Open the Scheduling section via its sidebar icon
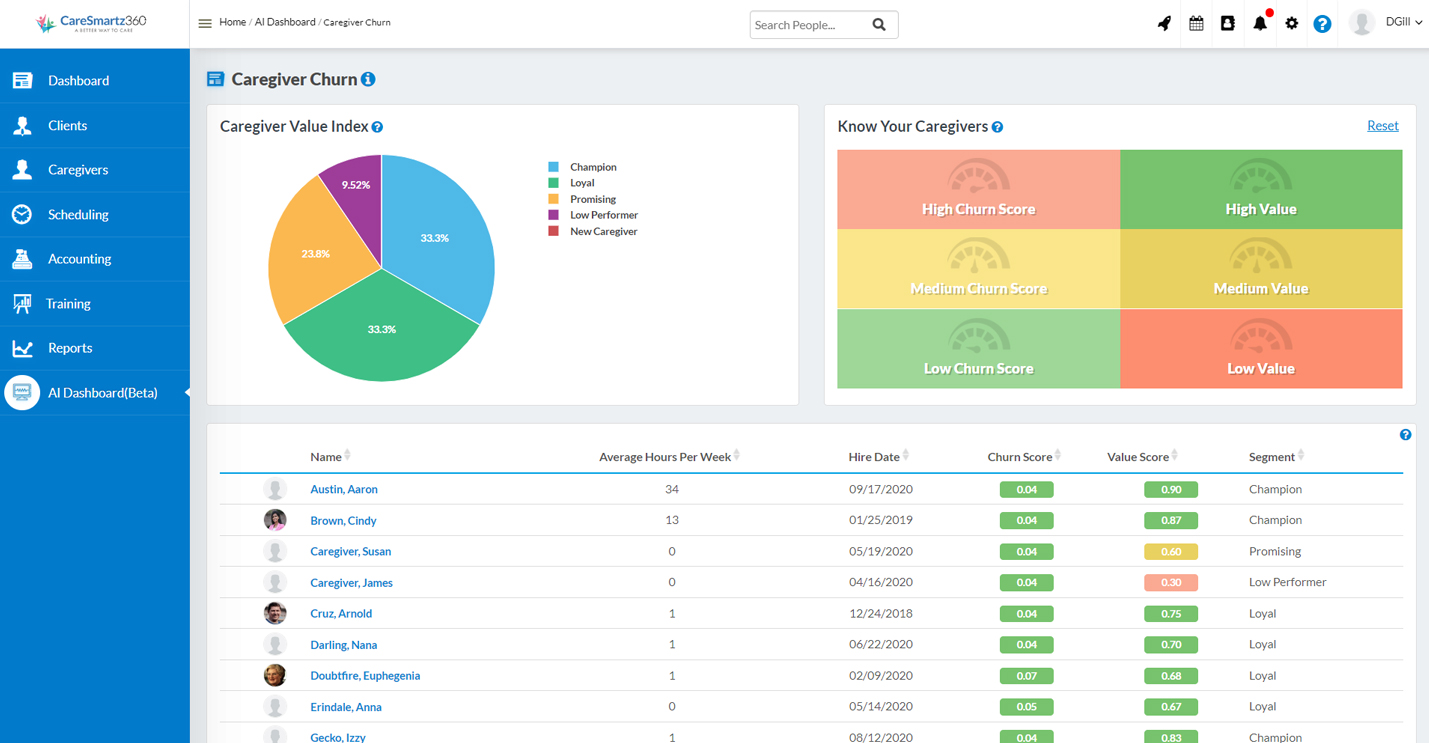Screen dimensions: 1429x743 [22, 214]
